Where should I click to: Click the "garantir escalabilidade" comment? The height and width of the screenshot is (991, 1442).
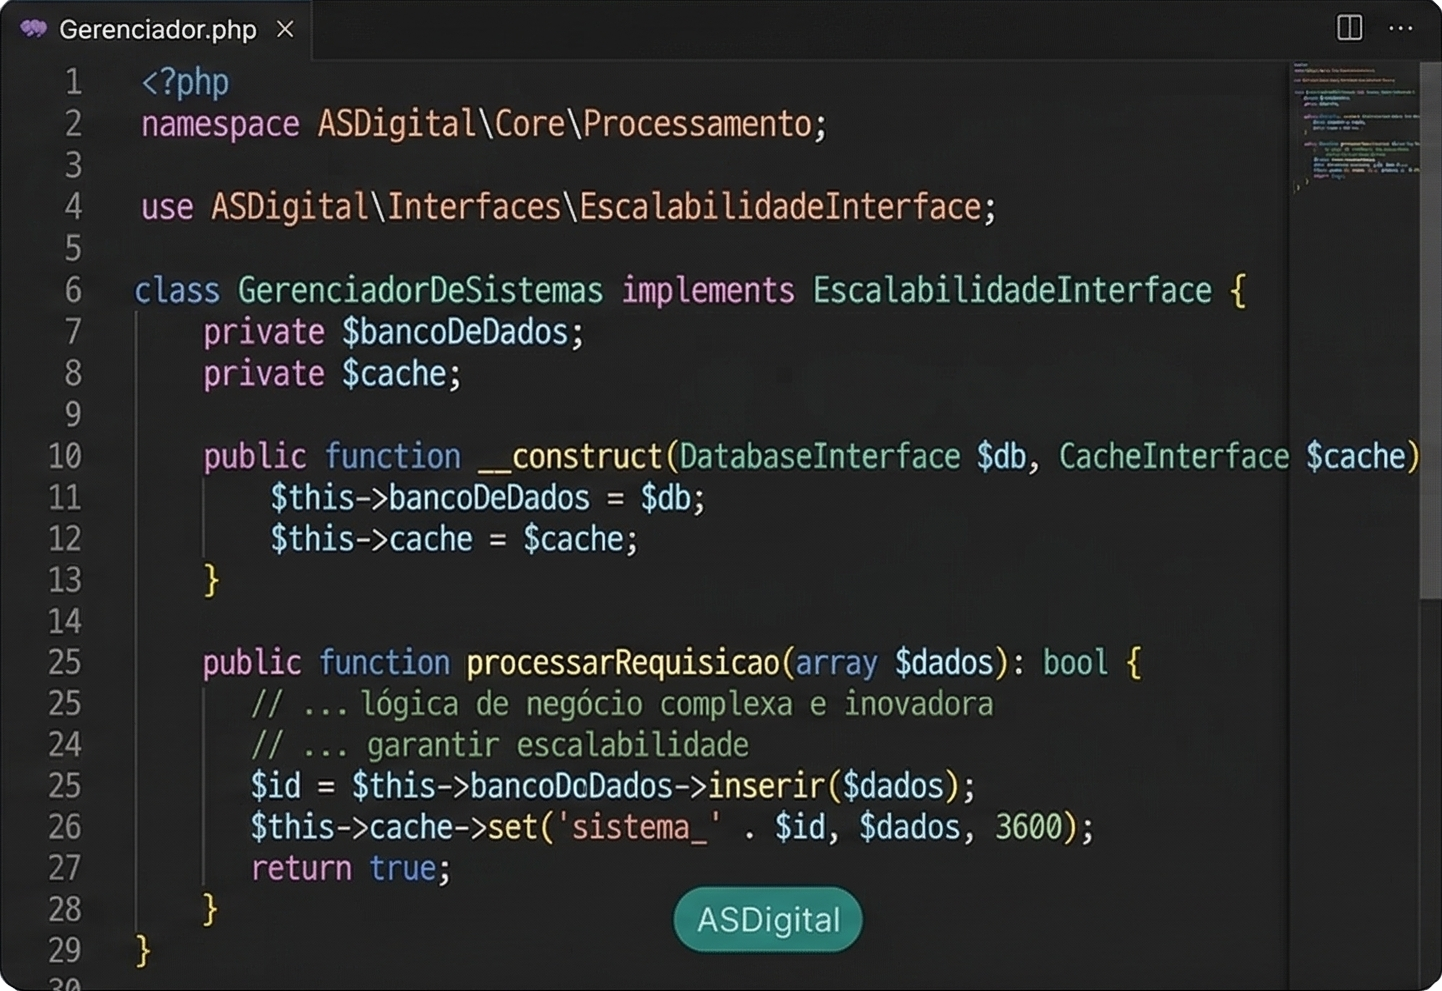[x=557, y=745]
